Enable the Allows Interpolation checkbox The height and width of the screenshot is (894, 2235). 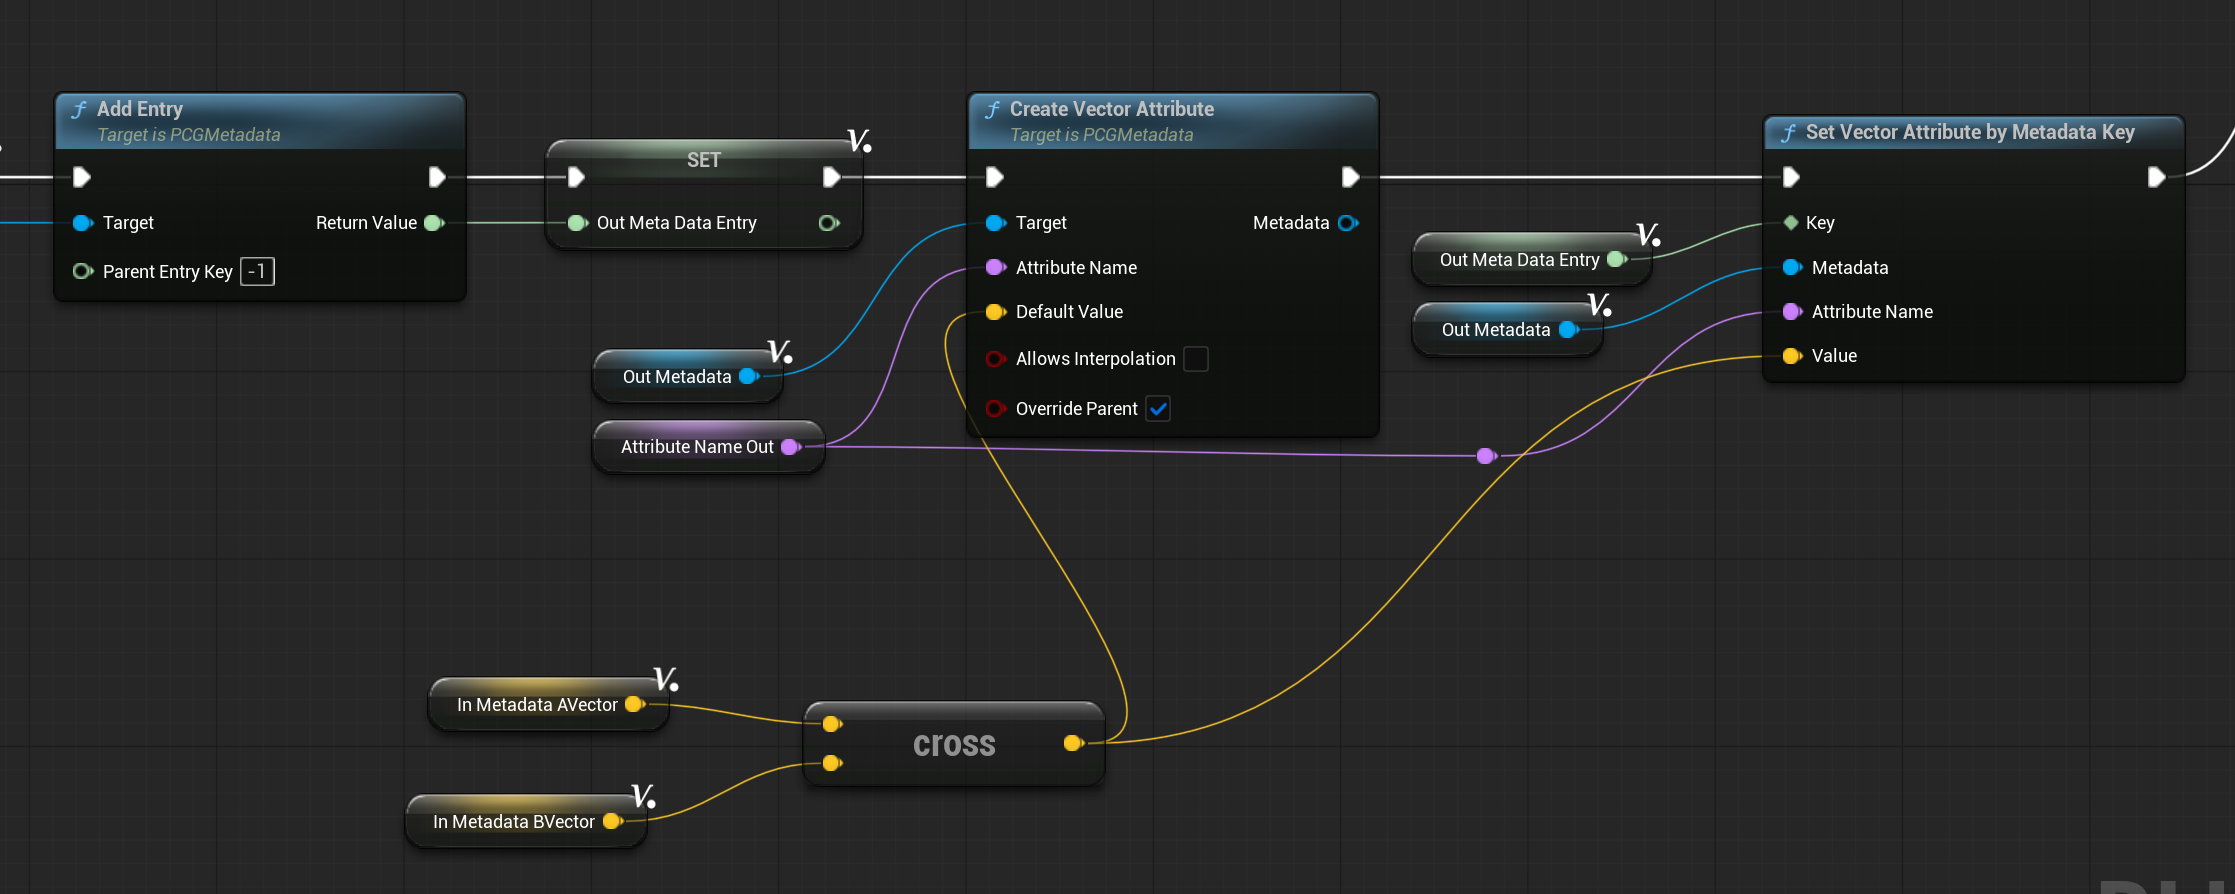(x=1195, y=359)
